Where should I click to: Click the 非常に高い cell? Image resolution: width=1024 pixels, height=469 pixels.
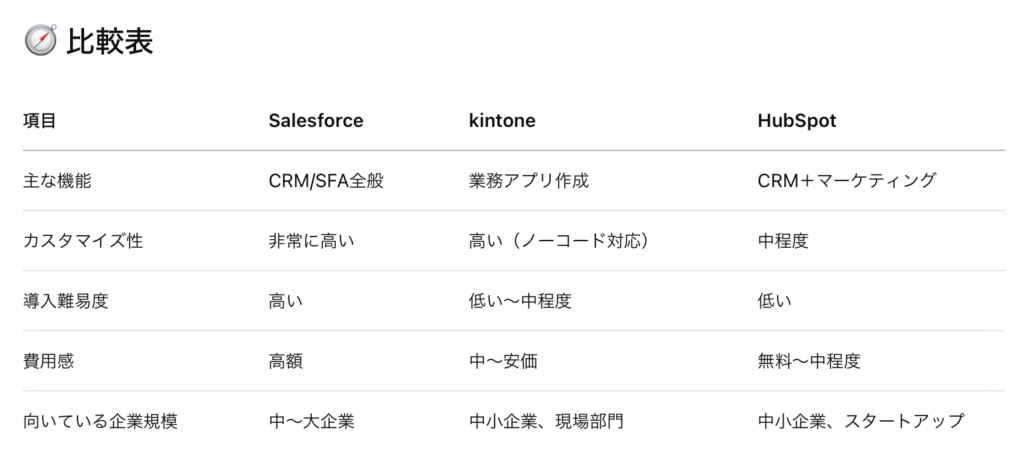click(x=312, y=241)
